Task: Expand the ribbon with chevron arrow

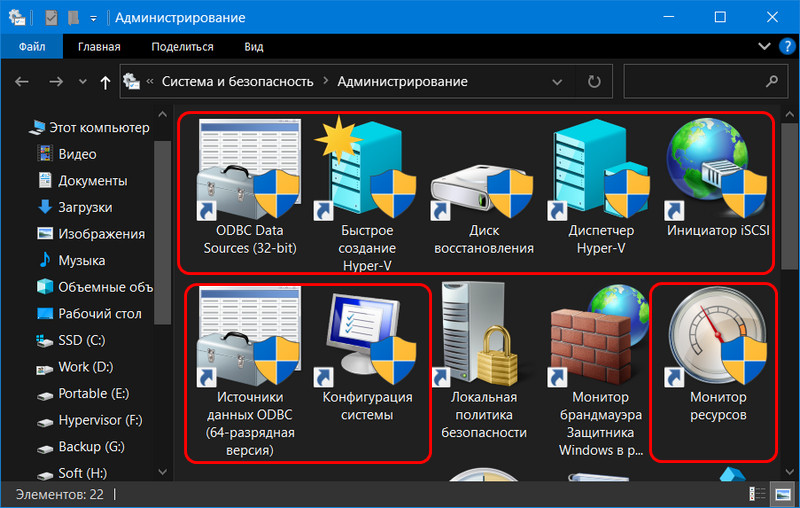Action: coord(764,46)
